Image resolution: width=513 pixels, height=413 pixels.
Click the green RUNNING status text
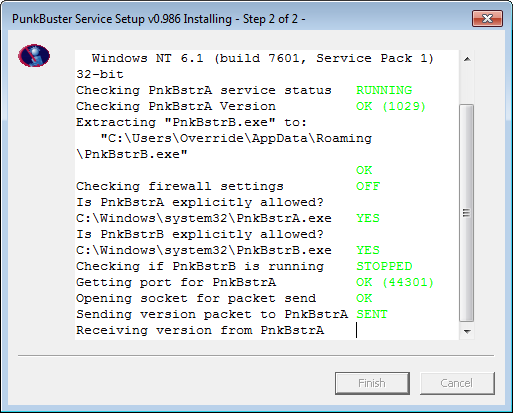pos(384,90)
